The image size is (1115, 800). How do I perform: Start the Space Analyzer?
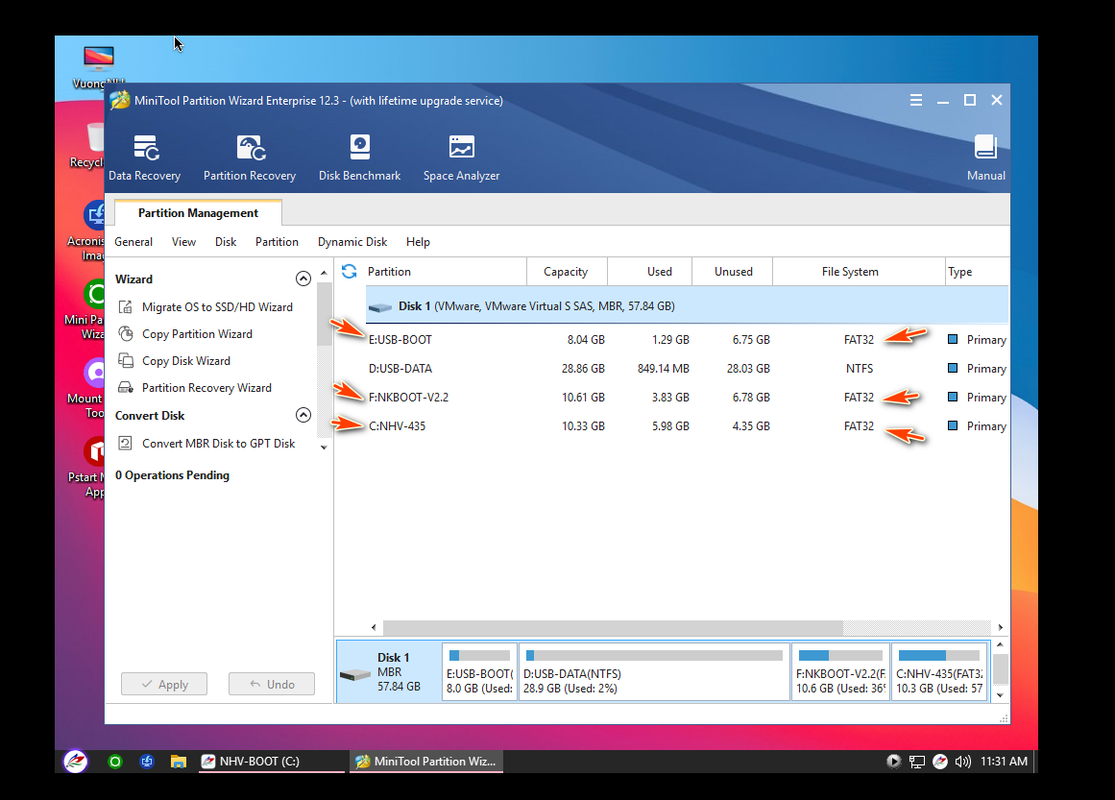462,157
